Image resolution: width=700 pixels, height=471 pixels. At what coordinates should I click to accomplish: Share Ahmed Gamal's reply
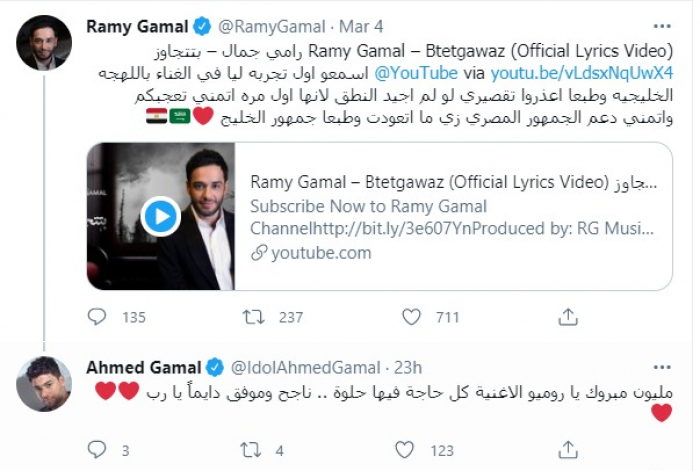(x=567, y=449)
